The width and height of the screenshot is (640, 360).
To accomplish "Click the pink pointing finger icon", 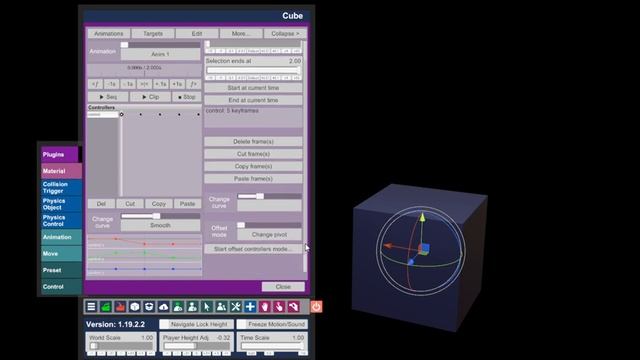I will pos(279,307).
